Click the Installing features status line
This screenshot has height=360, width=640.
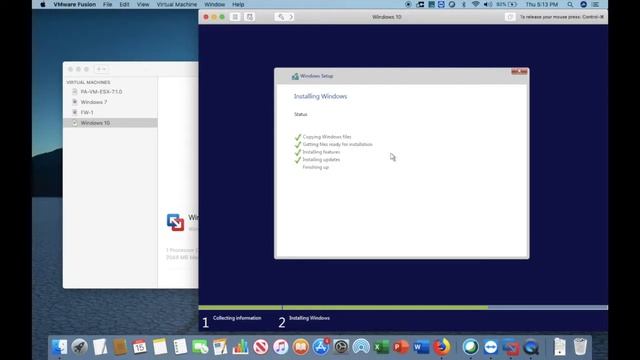[x=321, y=152]
